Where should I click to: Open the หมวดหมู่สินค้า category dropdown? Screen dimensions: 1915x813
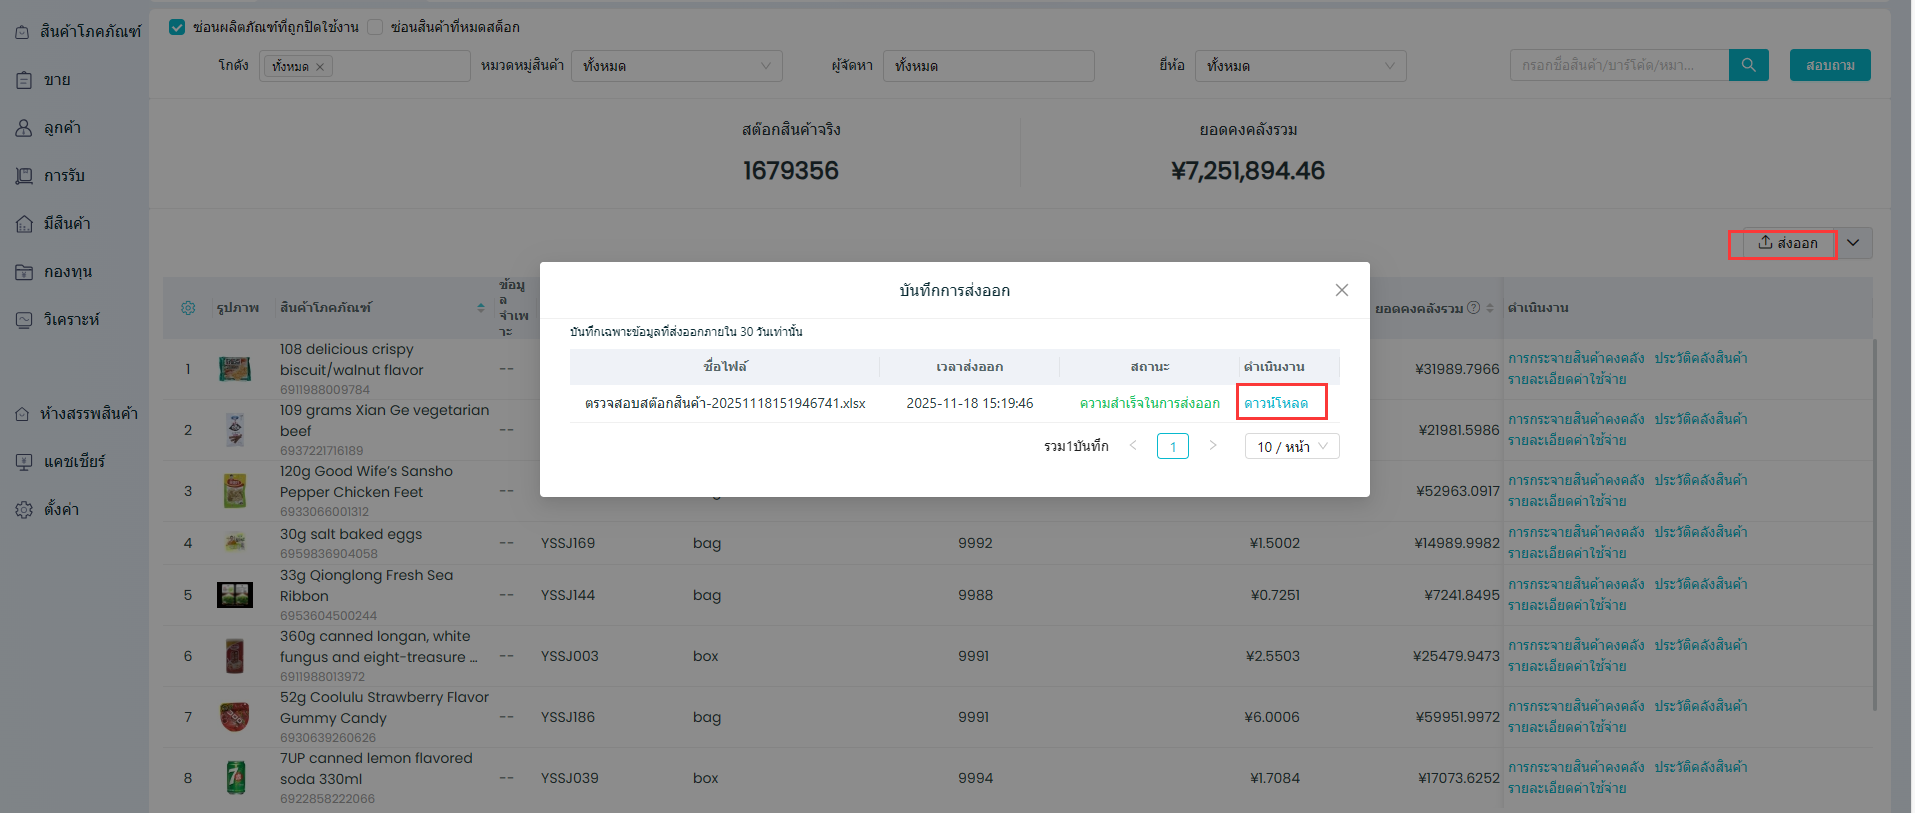click(x=676, y=66)
